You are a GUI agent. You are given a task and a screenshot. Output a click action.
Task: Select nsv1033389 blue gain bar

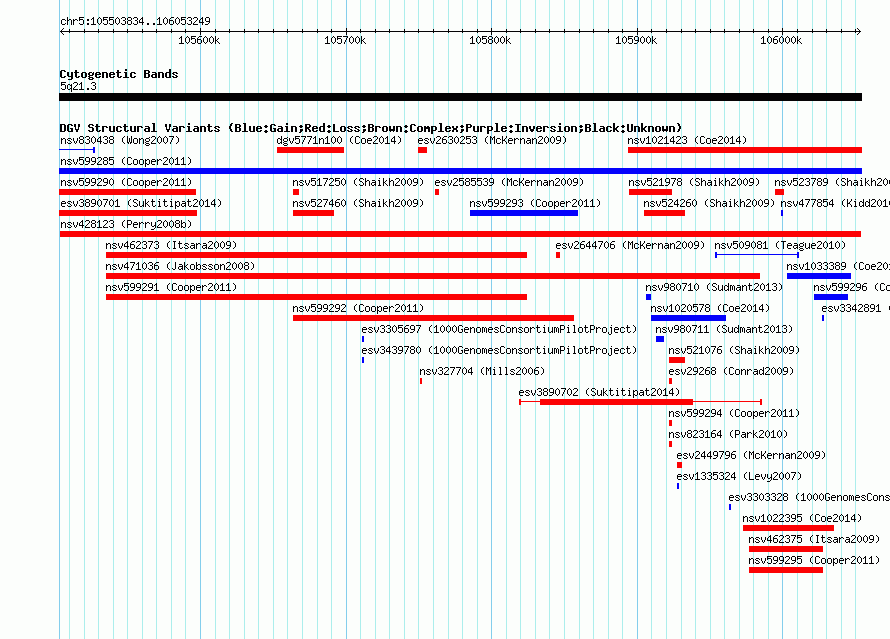point(818,276)
